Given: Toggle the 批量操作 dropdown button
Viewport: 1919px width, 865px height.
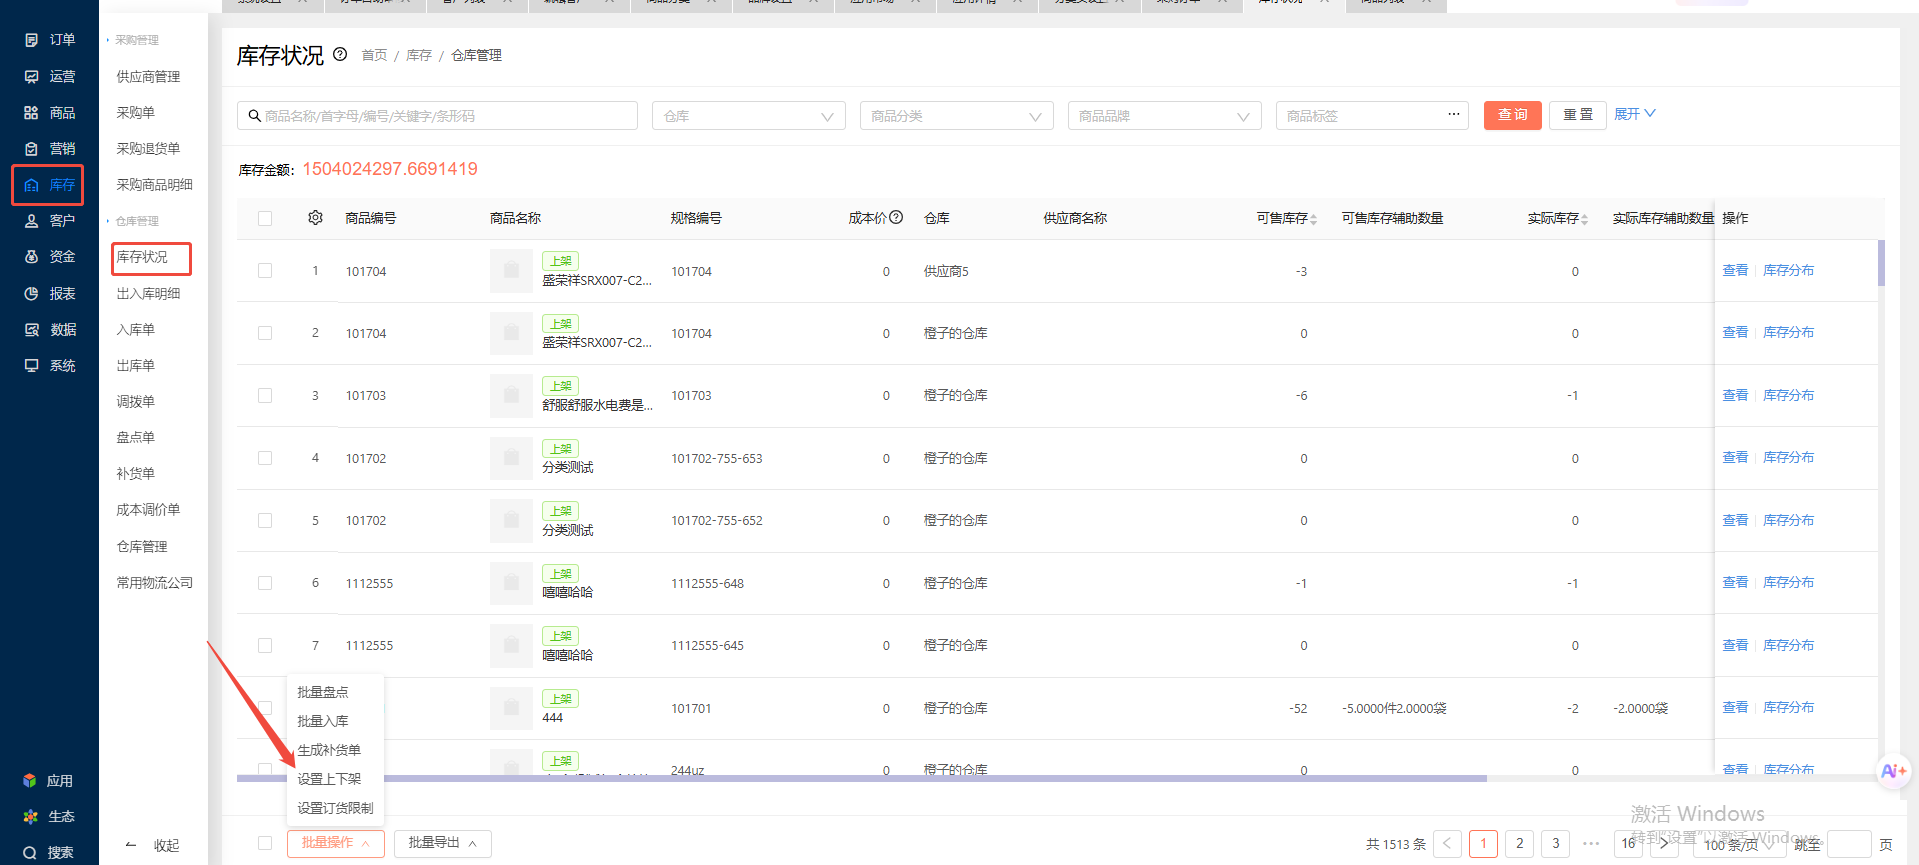Looking at the screenshot, I should point(335,843).
